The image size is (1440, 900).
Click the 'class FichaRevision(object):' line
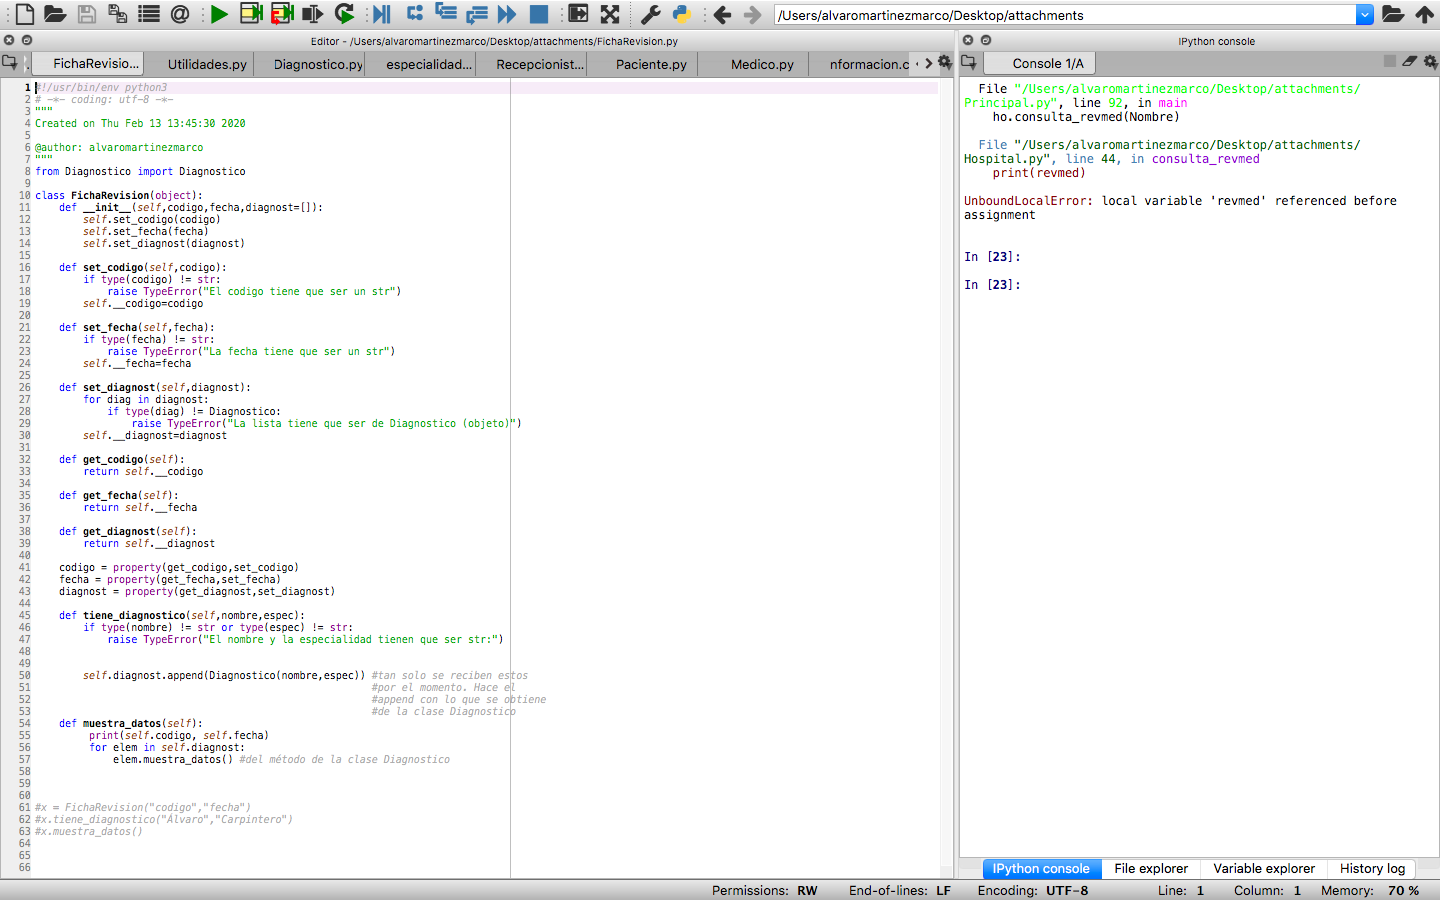tap(119, 196)
